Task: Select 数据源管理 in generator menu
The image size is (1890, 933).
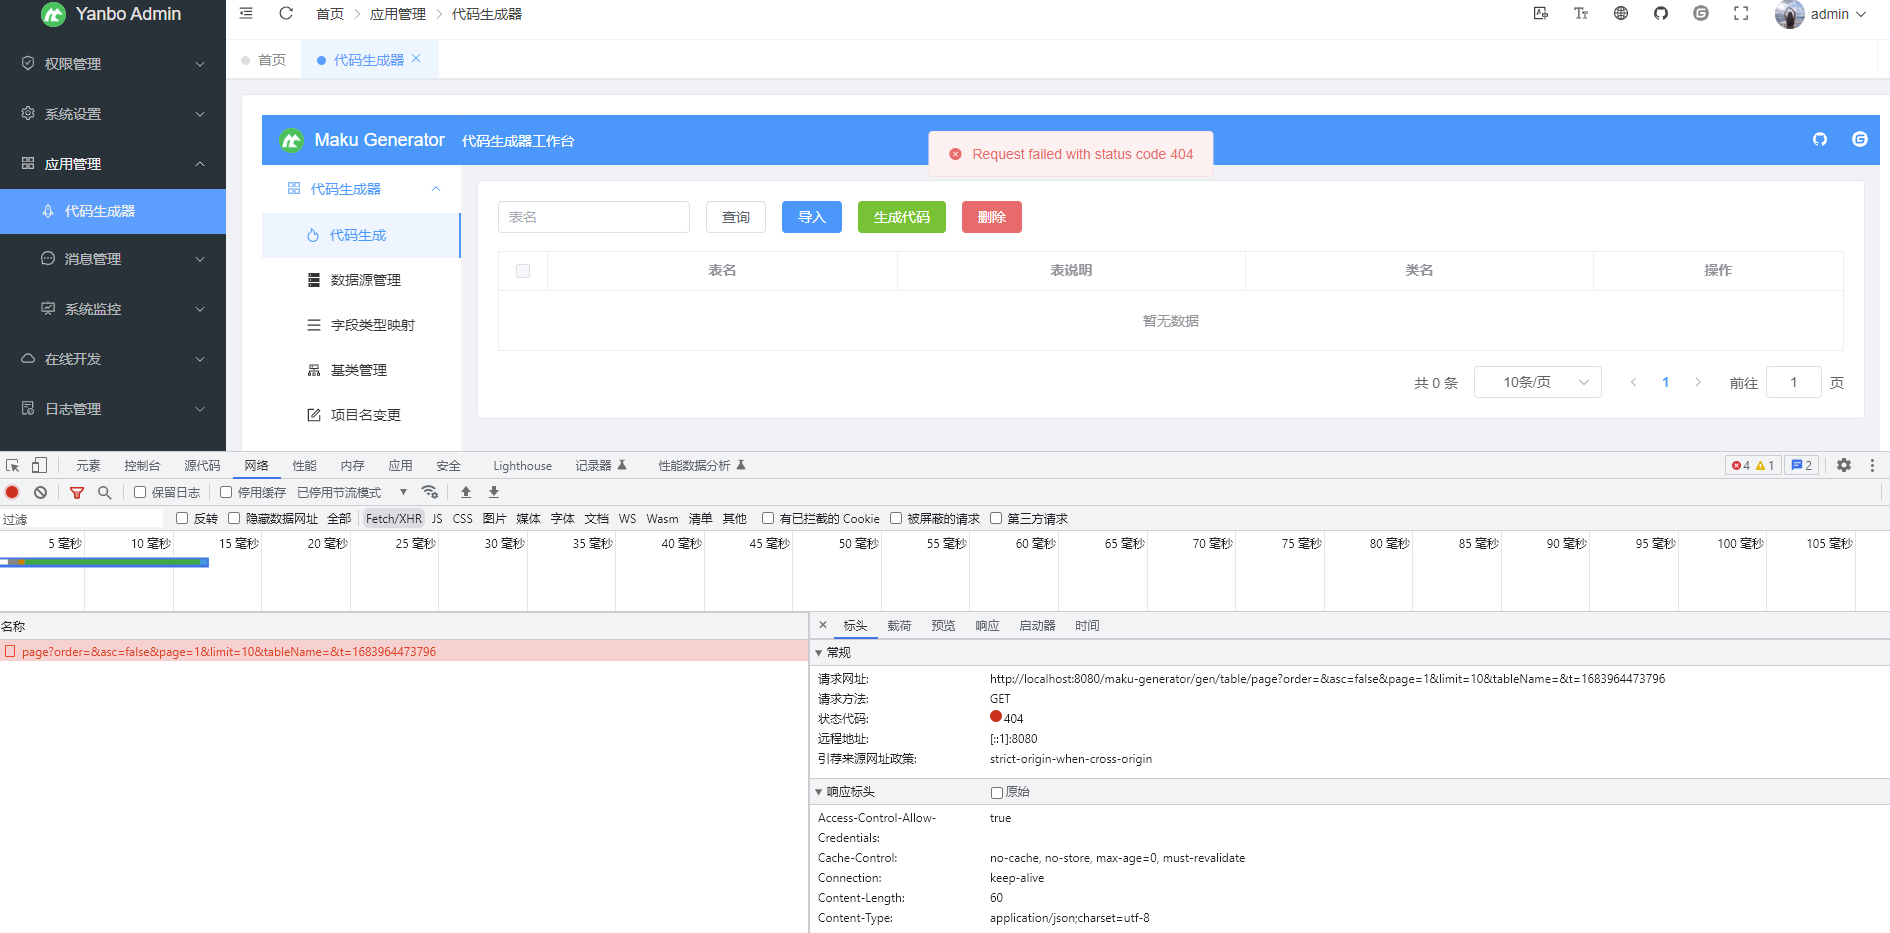Action: point(361,280)
